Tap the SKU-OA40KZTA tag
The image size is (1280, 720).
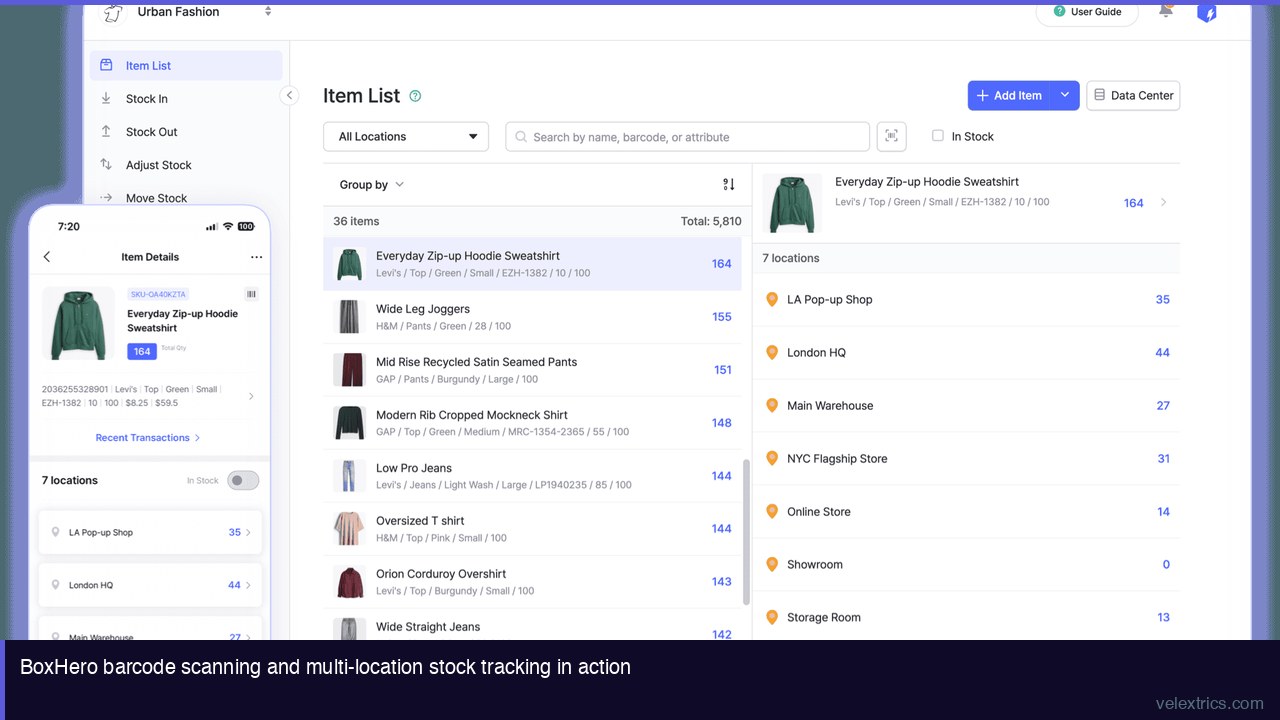[x=158, y=294]
